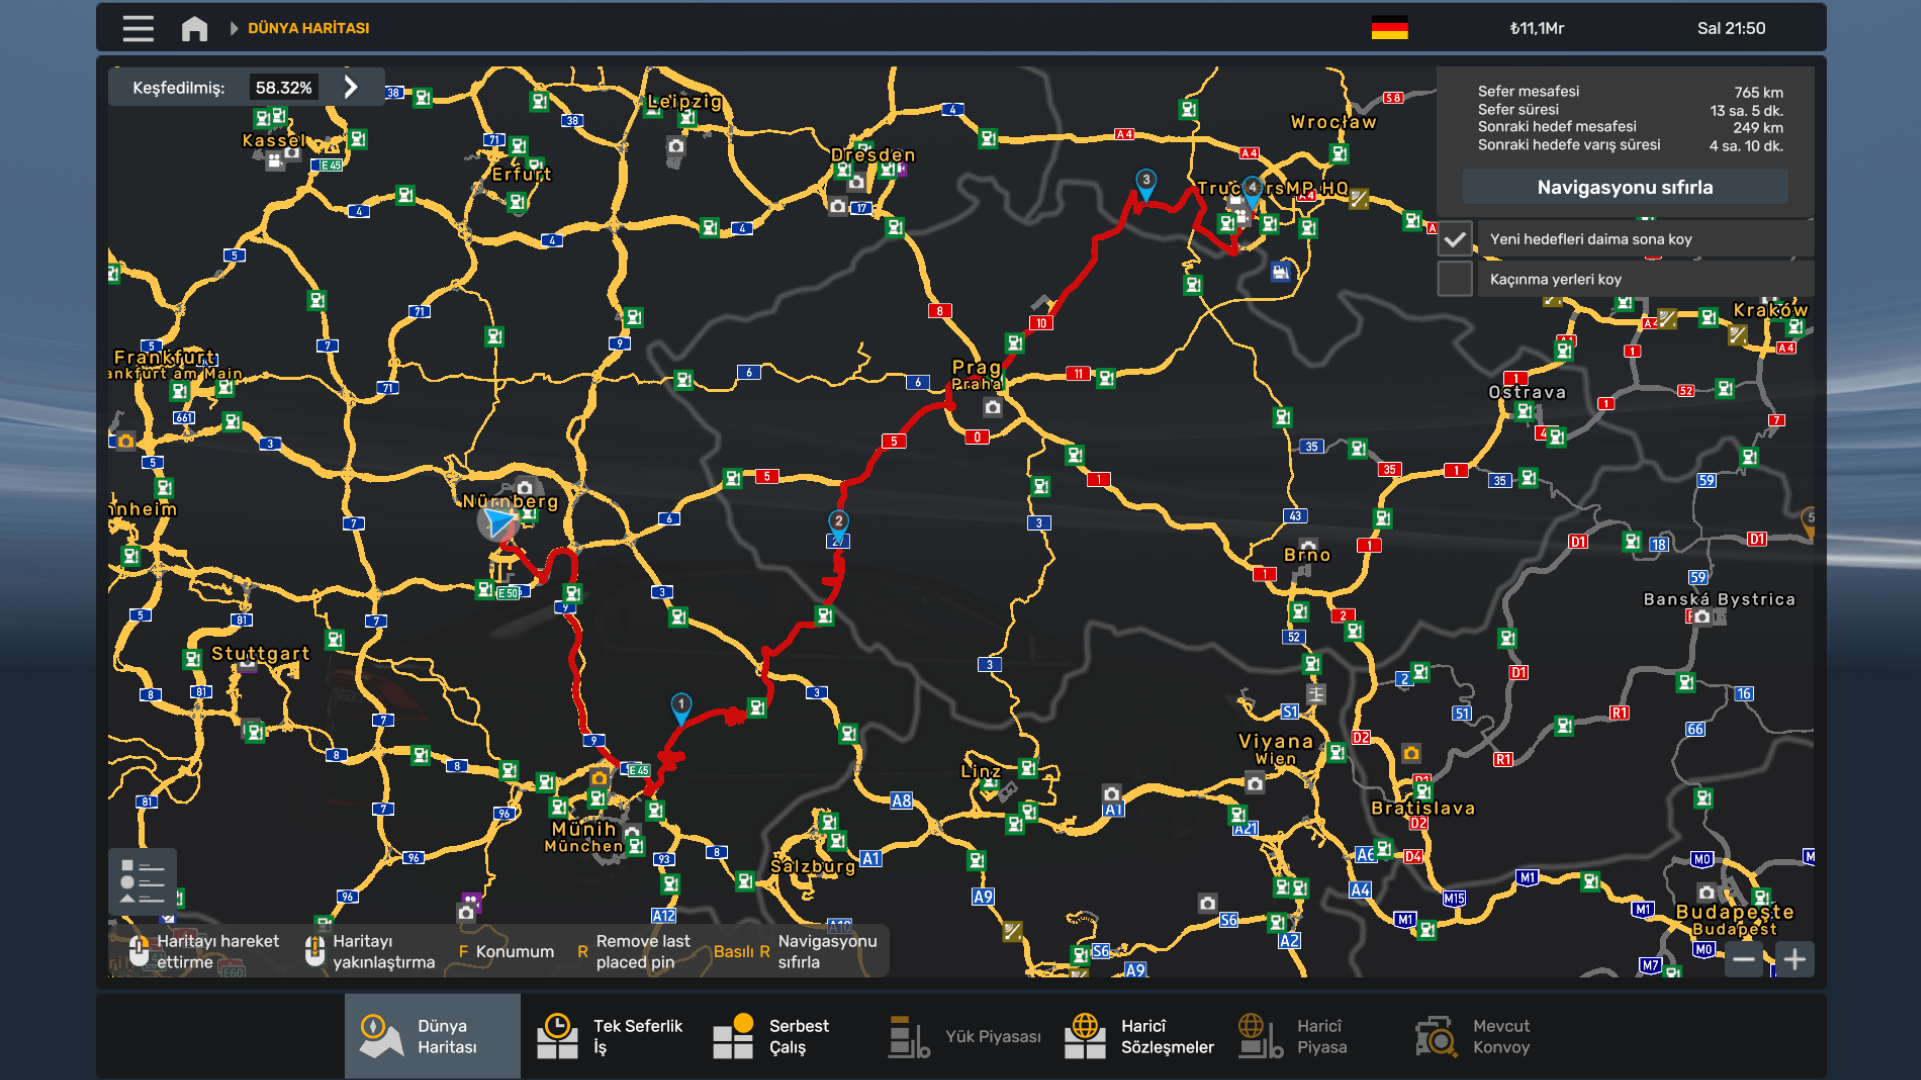Click the money balance display
This screenshot has height=1080, width=1921.
(1536, 28)
